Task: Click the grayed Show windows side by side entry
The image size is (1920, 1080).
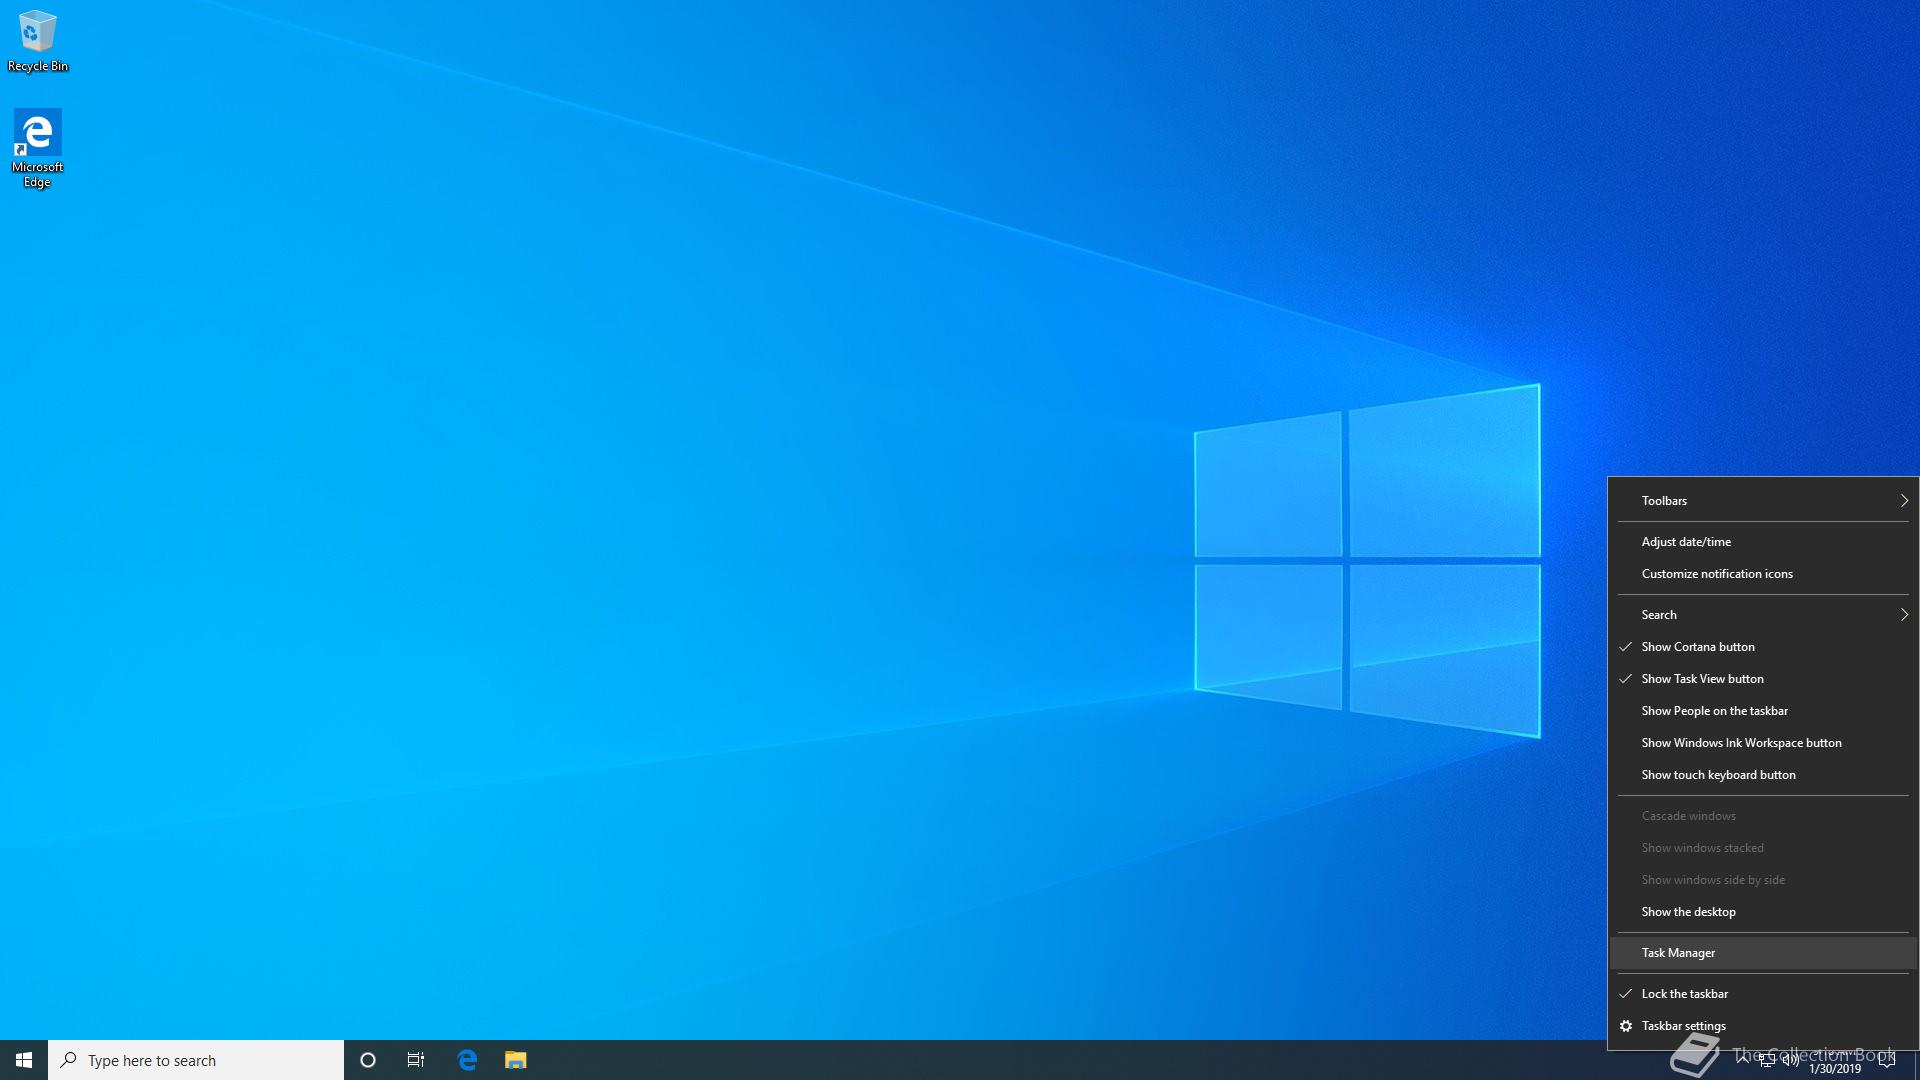Action: pyautogui.click(x=1763, y=880)
